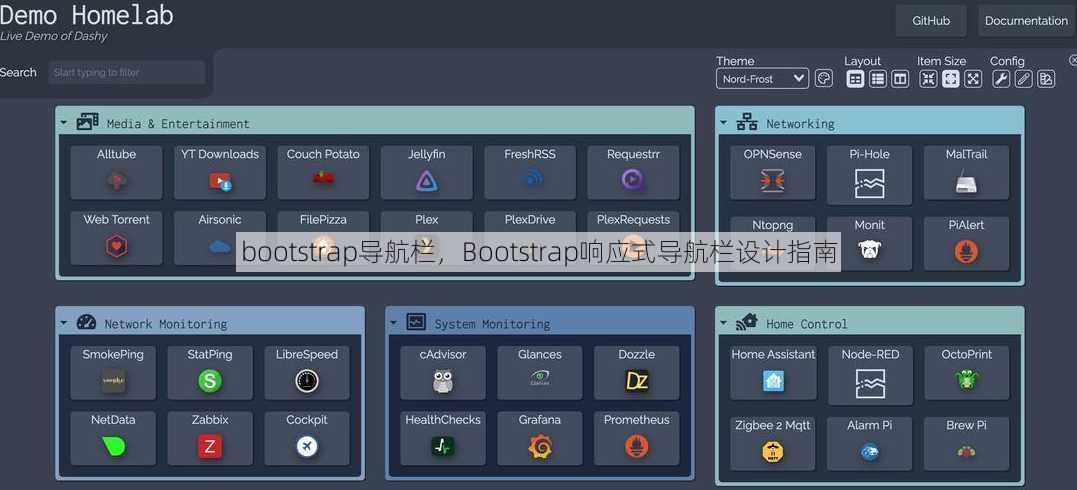Switch to horizontal column layout
The image size is (1077, 490).
pos(900,79)
